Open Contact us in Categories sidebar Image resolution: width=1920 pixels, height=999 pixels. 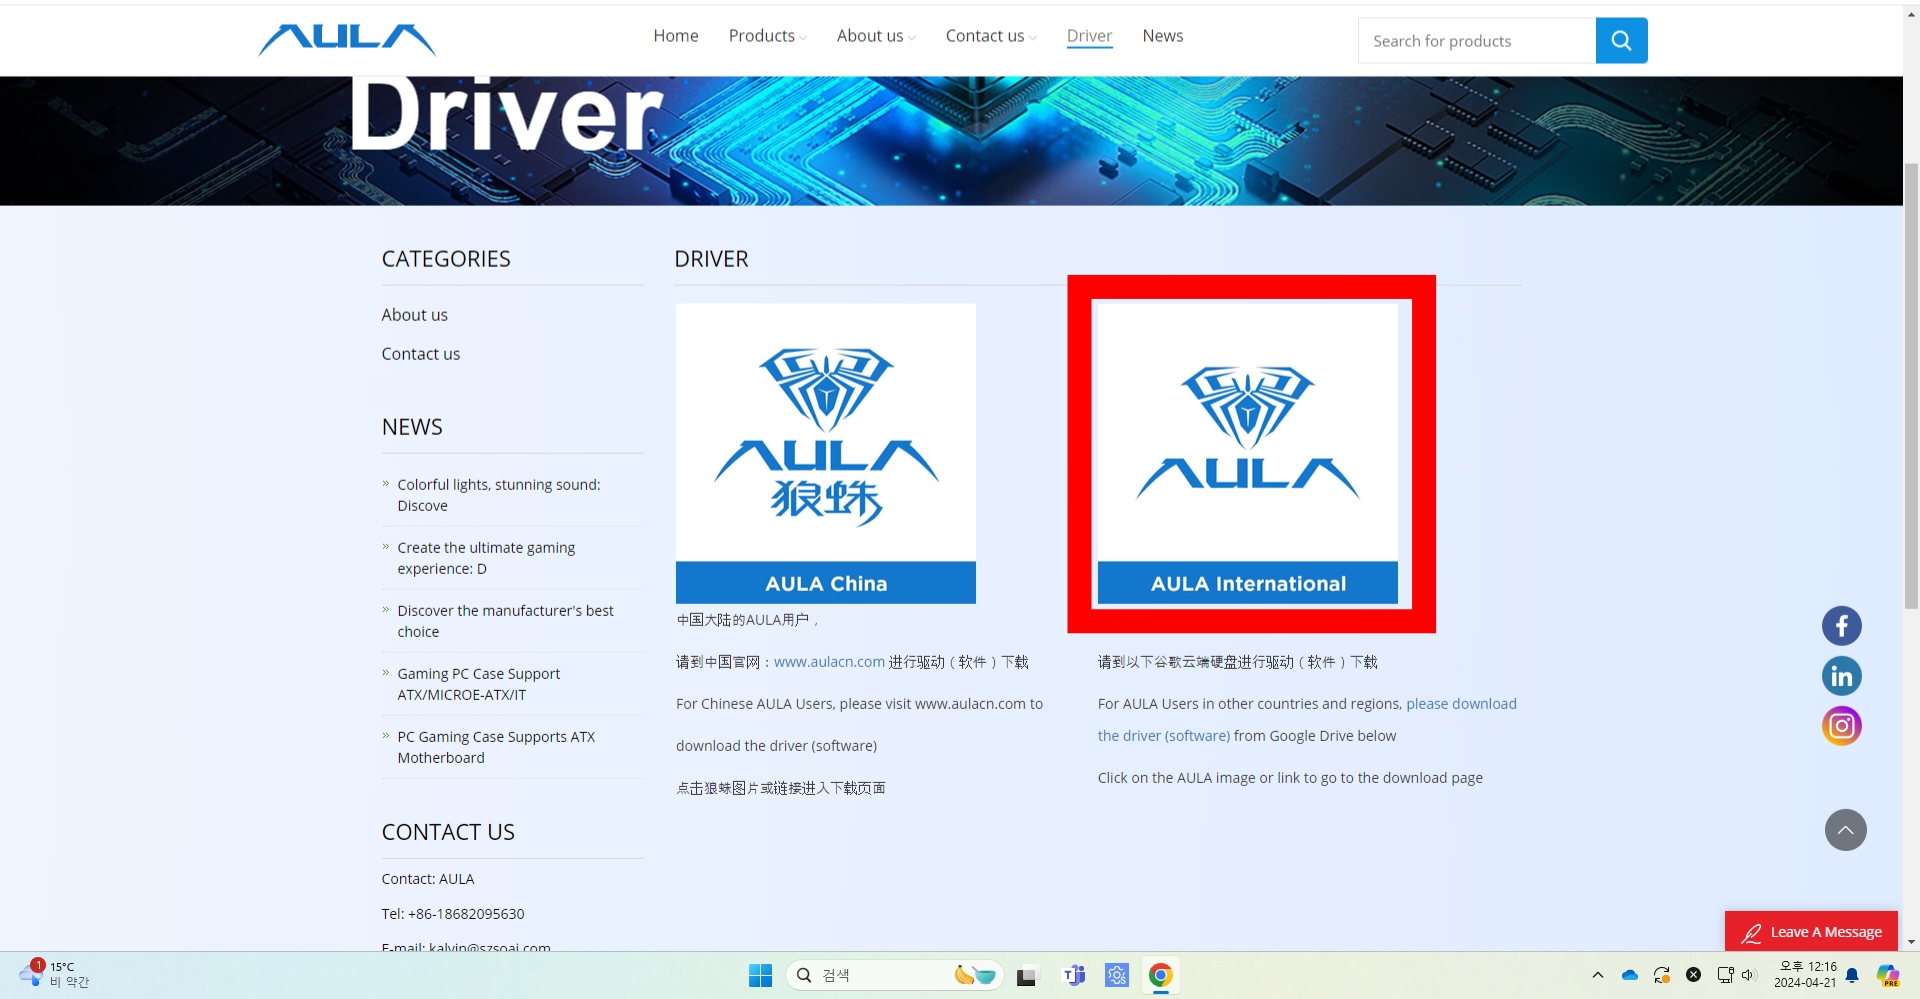click(420, 354)
